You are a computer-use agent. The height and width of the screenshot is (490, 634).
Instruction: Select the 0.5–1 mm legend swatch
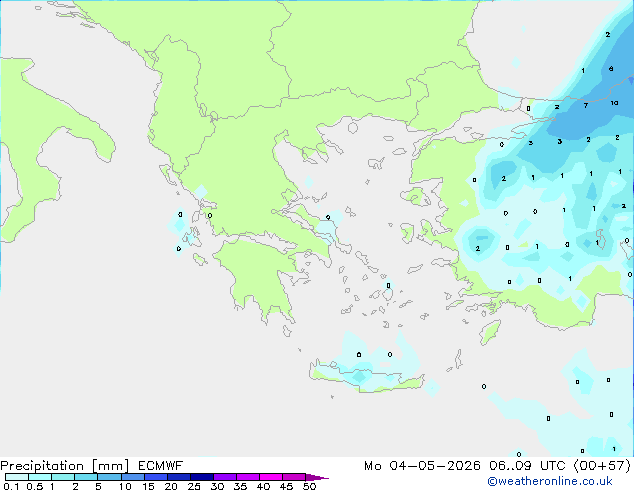coord(40,477)
